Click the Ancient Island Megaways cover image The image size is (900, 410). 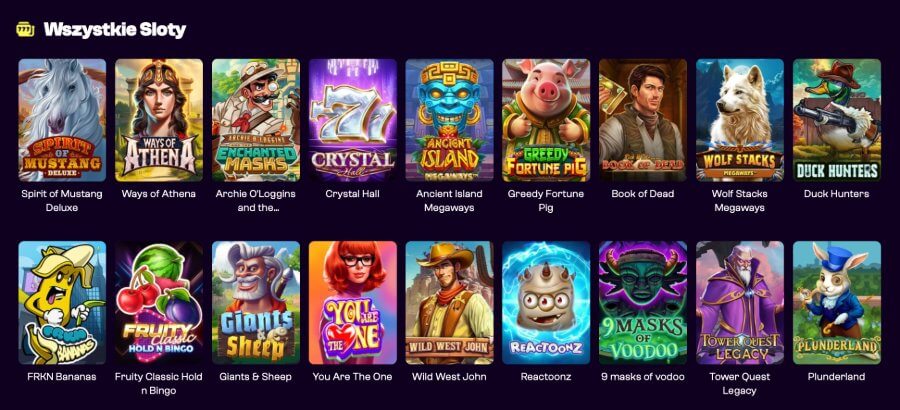449,120
